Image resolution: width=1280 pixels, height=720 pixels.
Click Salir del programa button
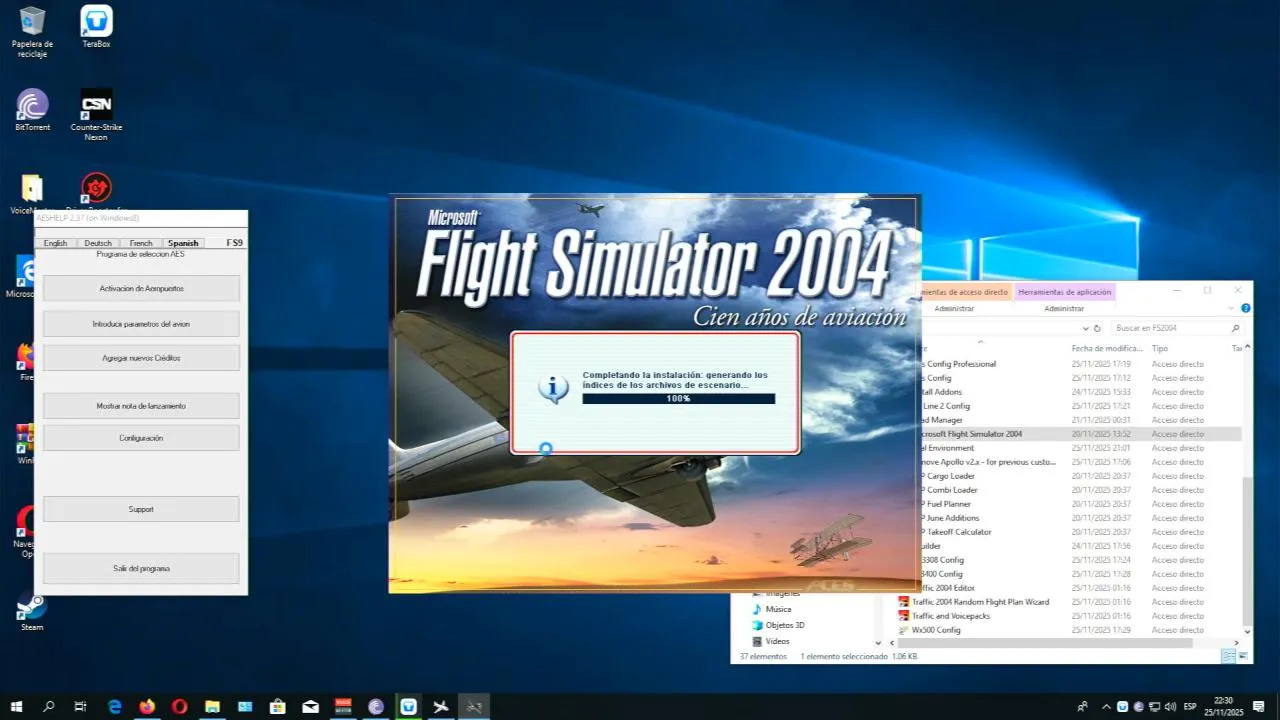tap(141, 568)
